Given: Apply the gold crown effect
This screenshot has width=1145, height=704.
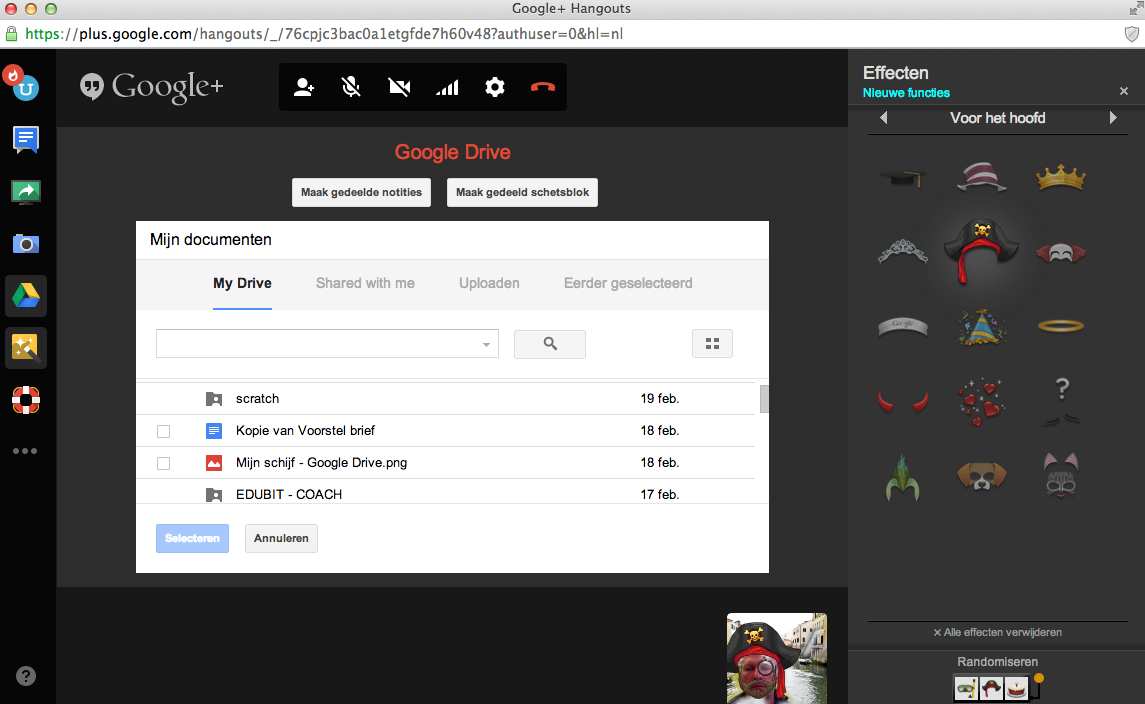Looking at the screenshot, I should click(x=1060, y=177).
